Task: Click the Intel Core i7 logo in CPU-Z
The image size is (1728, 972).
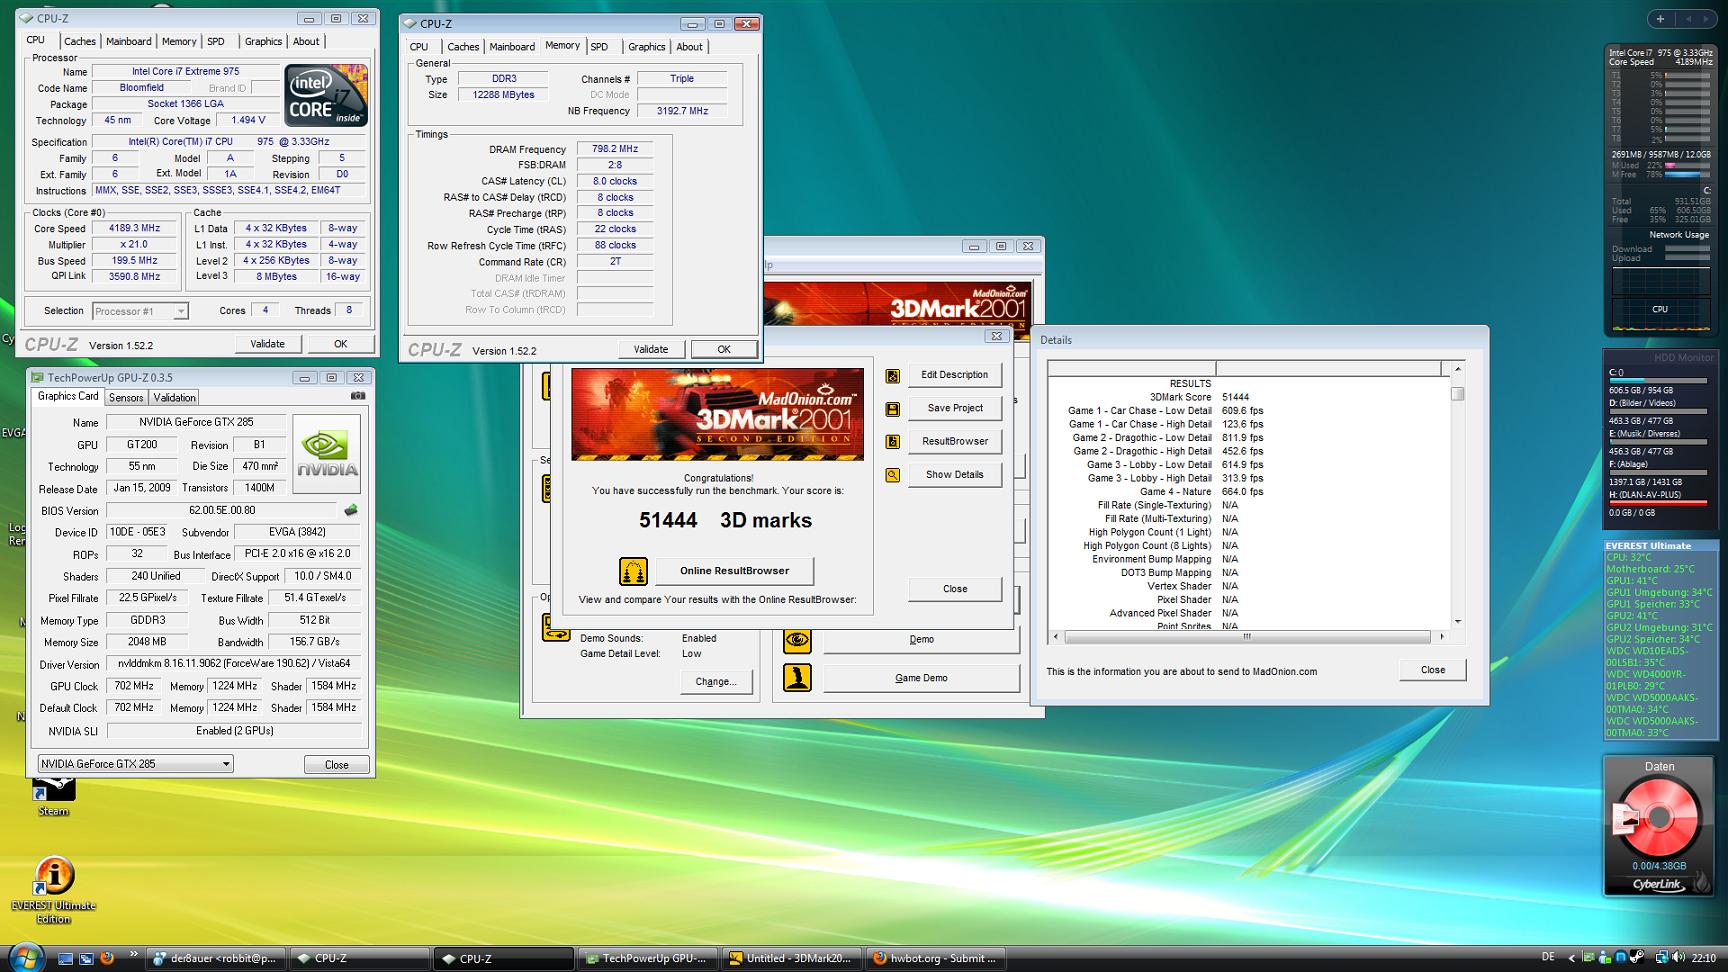Action: coord(326,95)
